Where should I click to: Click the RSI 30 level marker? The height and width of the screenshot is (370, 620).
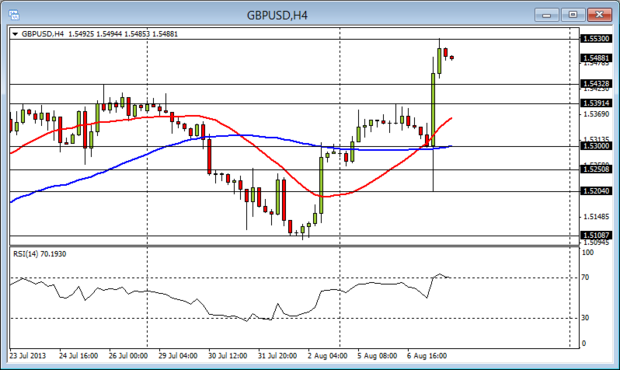[x=585, y=318]
